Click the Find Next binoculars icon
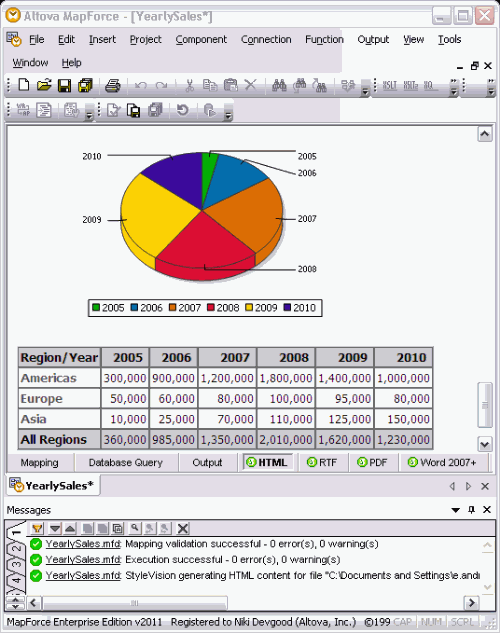The height and width of the screenshot is (633, 500). click(x=320, y=85)
